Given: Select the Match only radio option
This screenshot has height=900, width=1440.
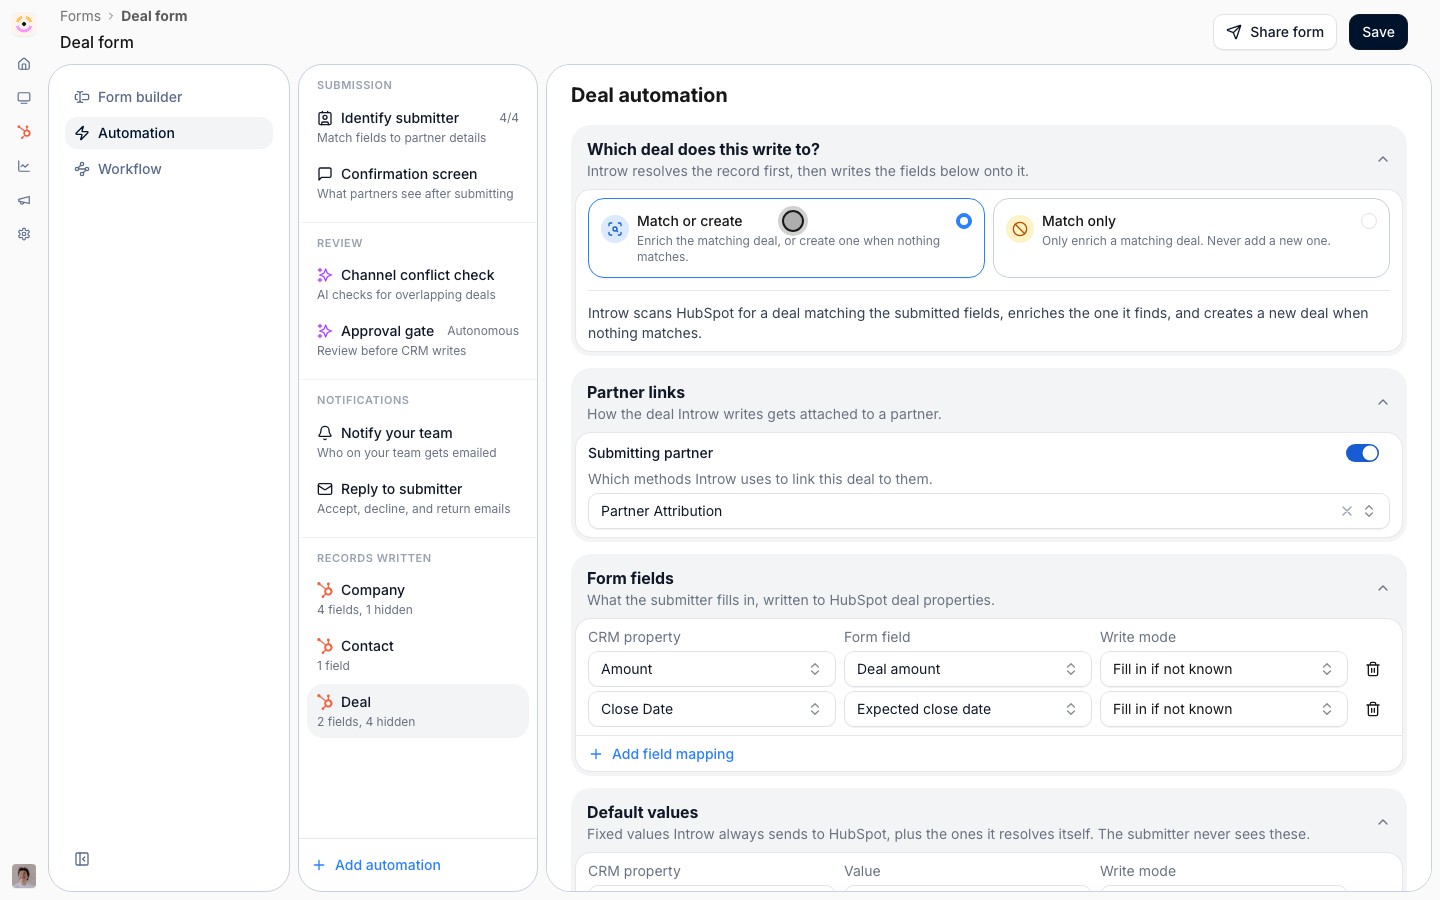Looking at the screenshot, I should pos(1369,221).
